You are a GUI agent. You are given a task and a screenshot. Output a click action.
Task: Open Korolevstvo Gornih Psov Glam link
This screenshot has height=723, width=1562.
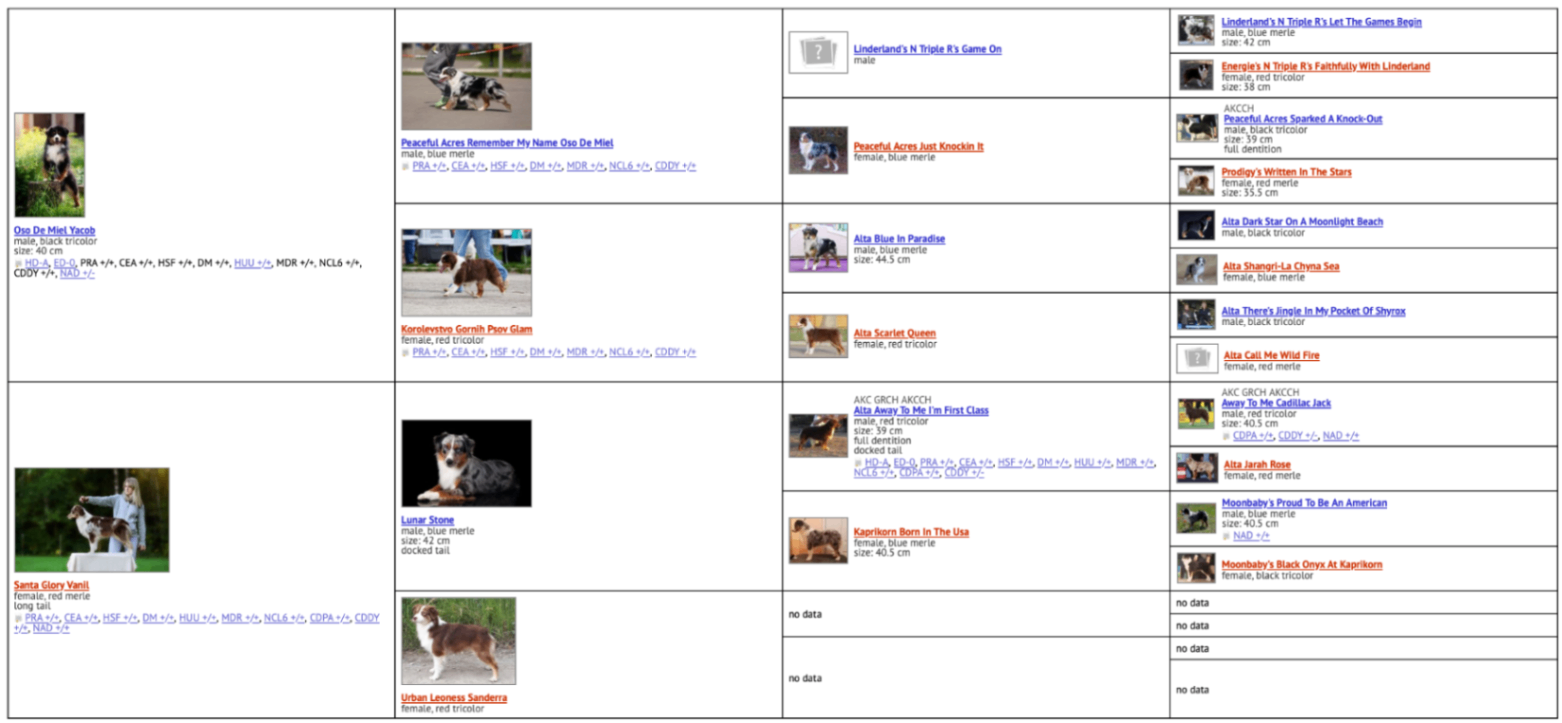coord(467,329)
